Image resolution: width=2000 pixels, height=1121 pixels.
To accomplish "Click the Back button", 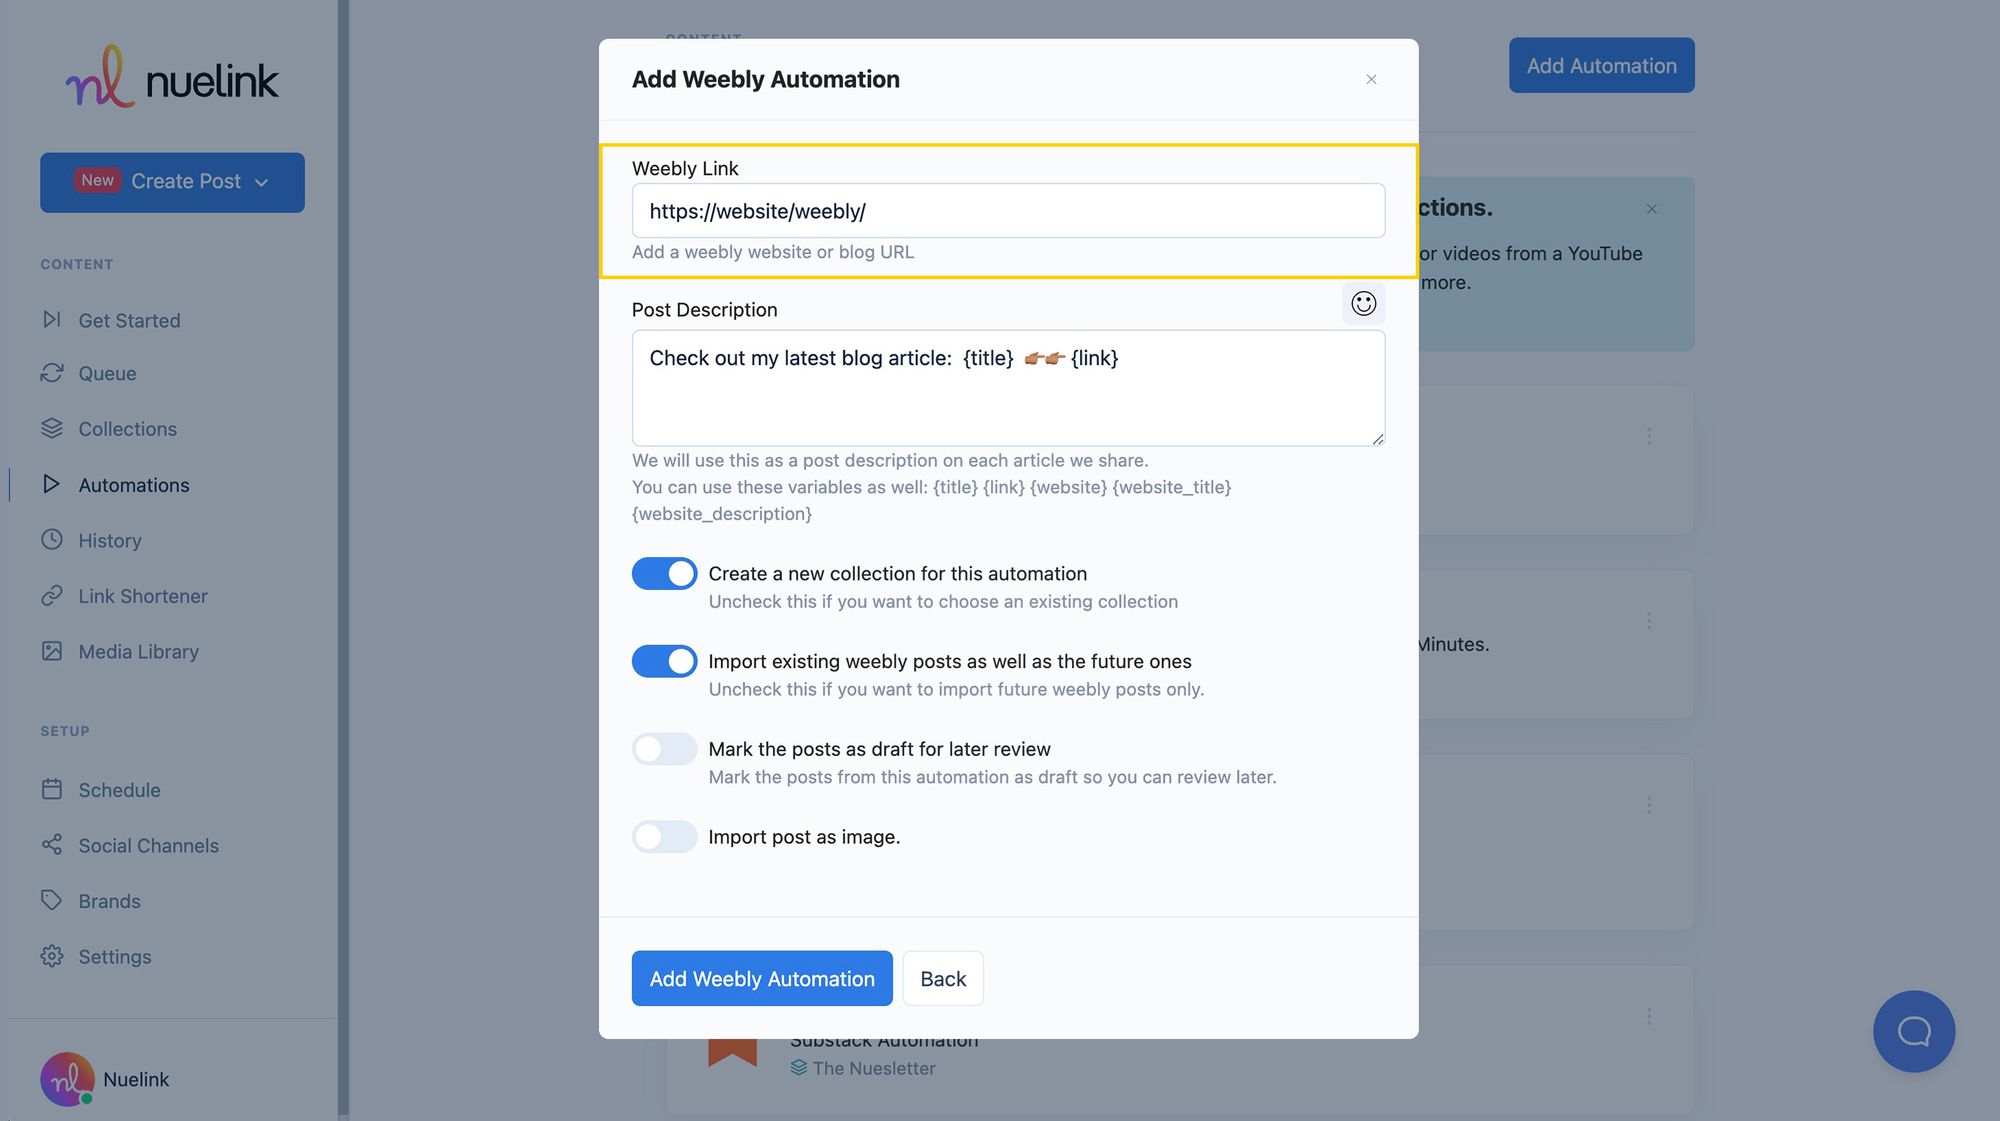I will tap(943, 978).
